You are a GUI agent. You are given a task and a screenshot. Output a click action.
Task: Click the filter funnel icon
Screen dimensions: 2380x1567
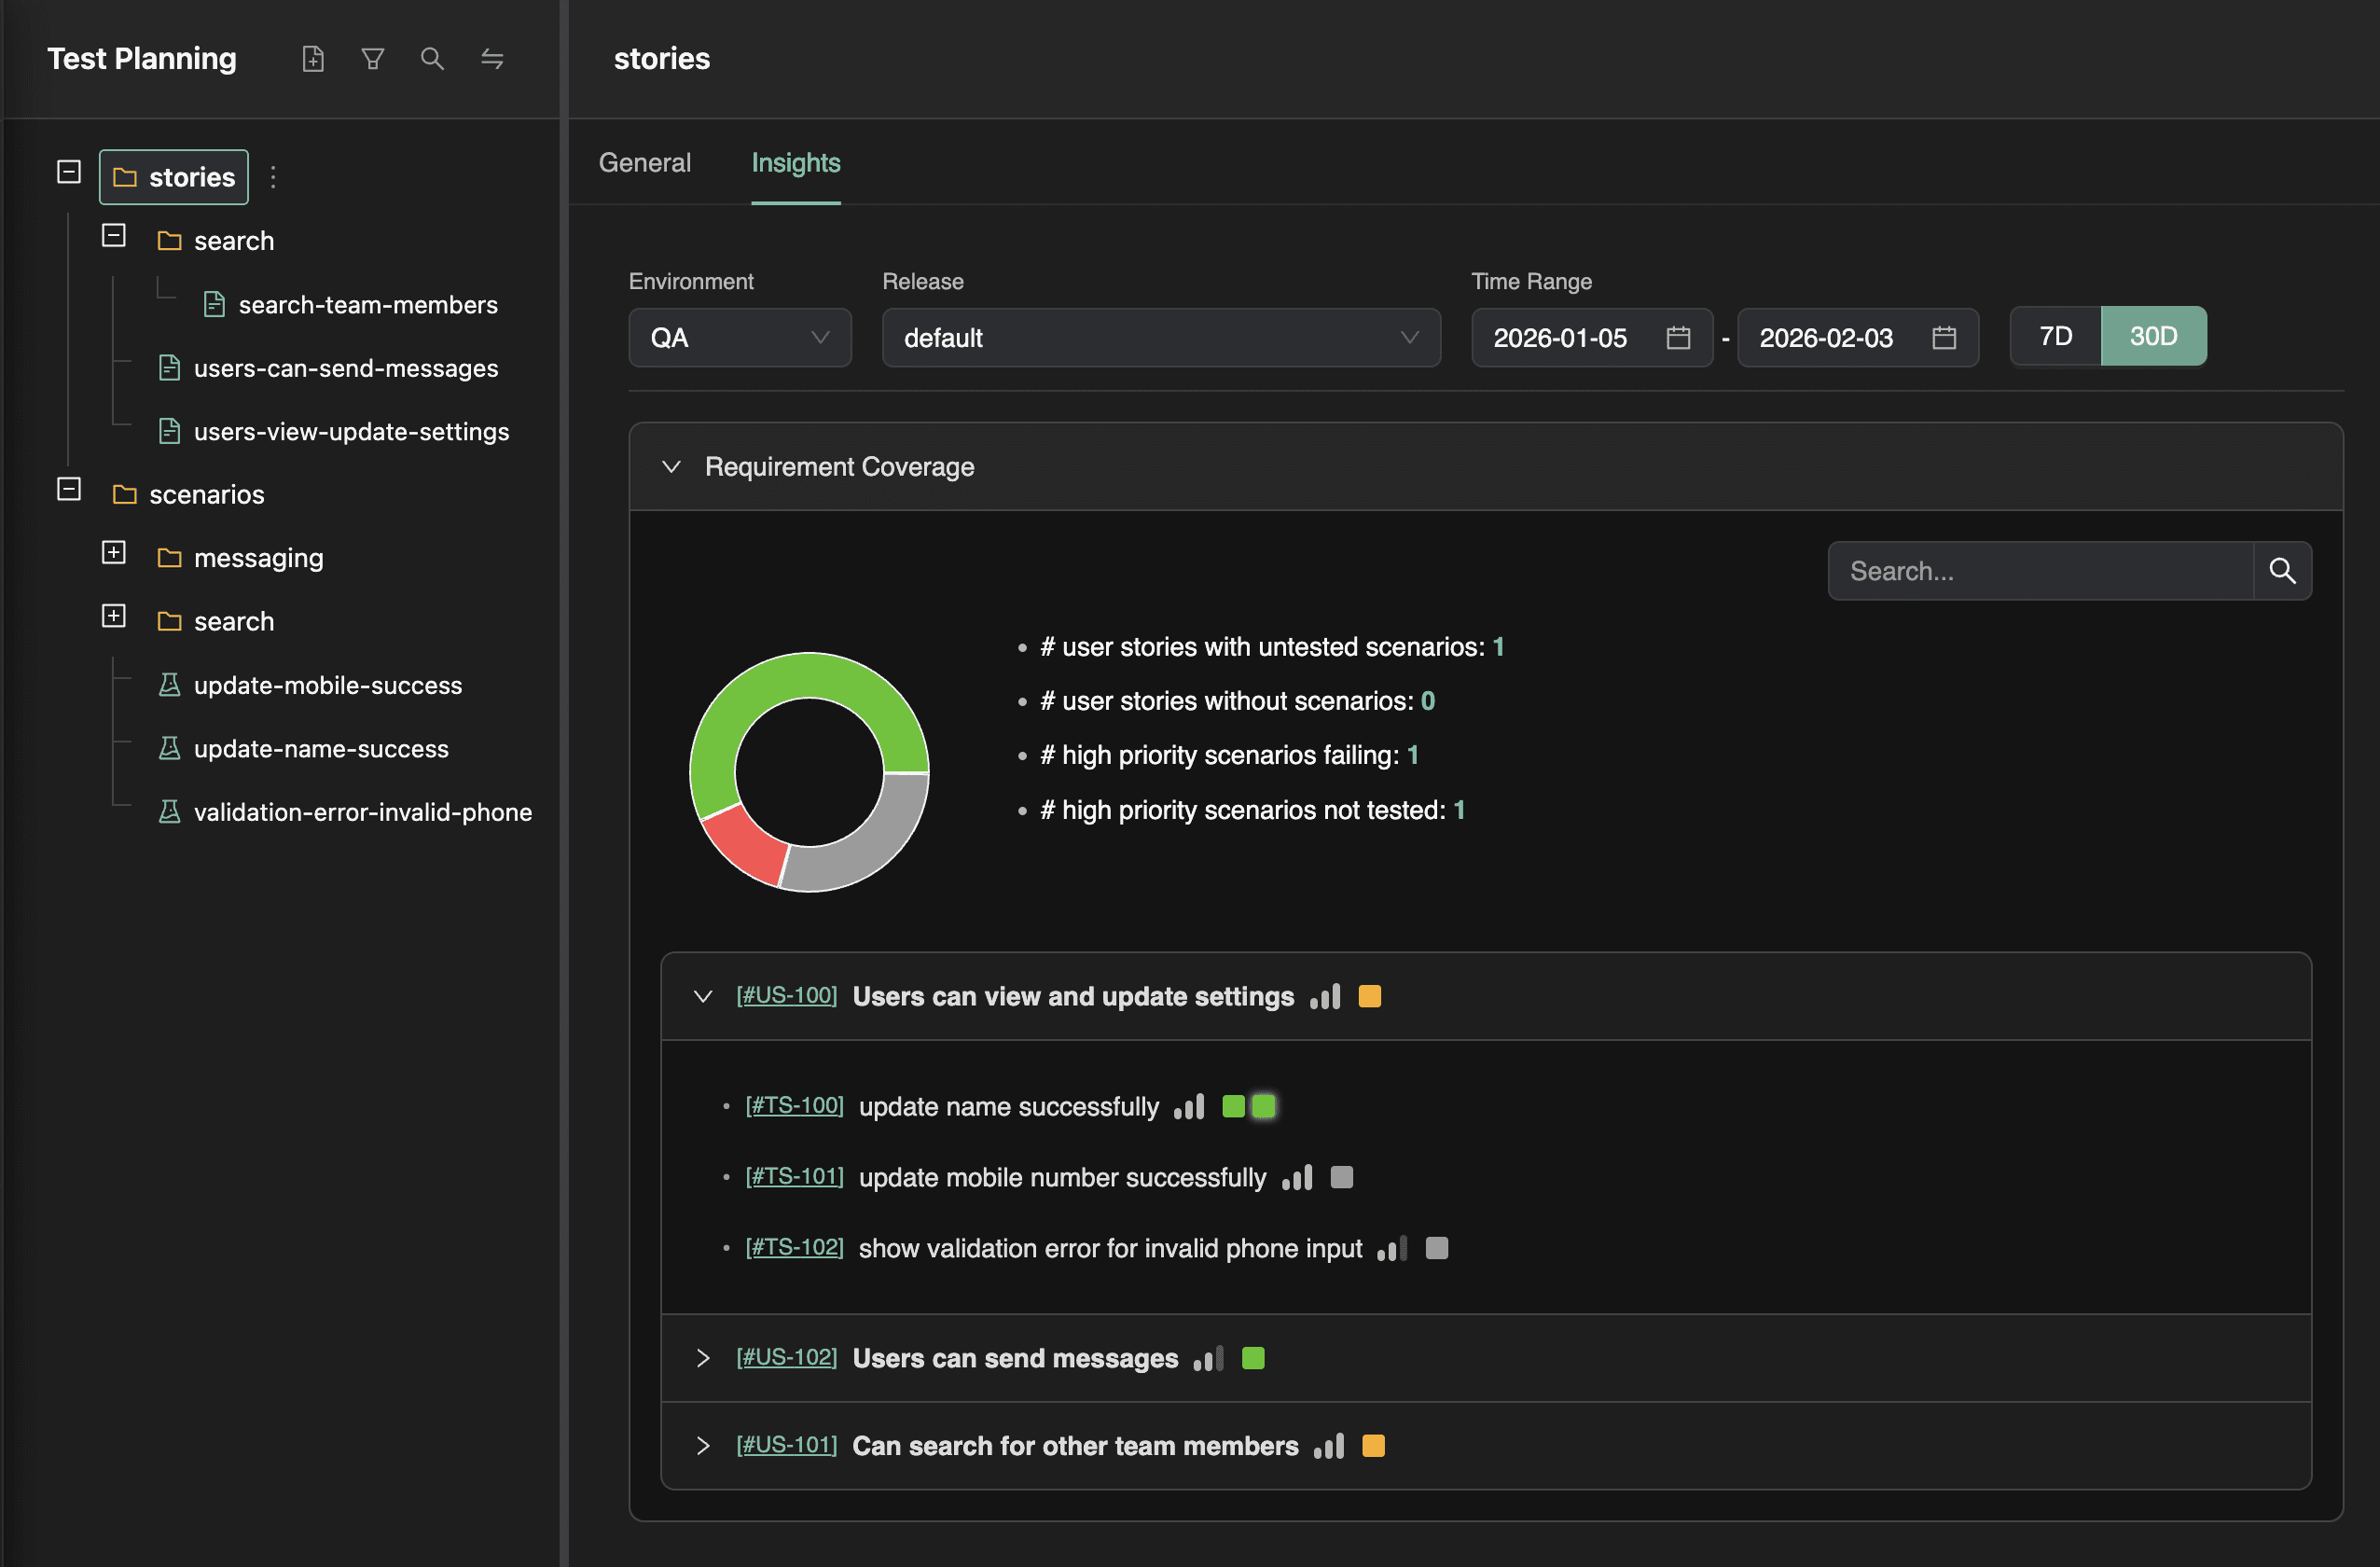coord(373,59)
